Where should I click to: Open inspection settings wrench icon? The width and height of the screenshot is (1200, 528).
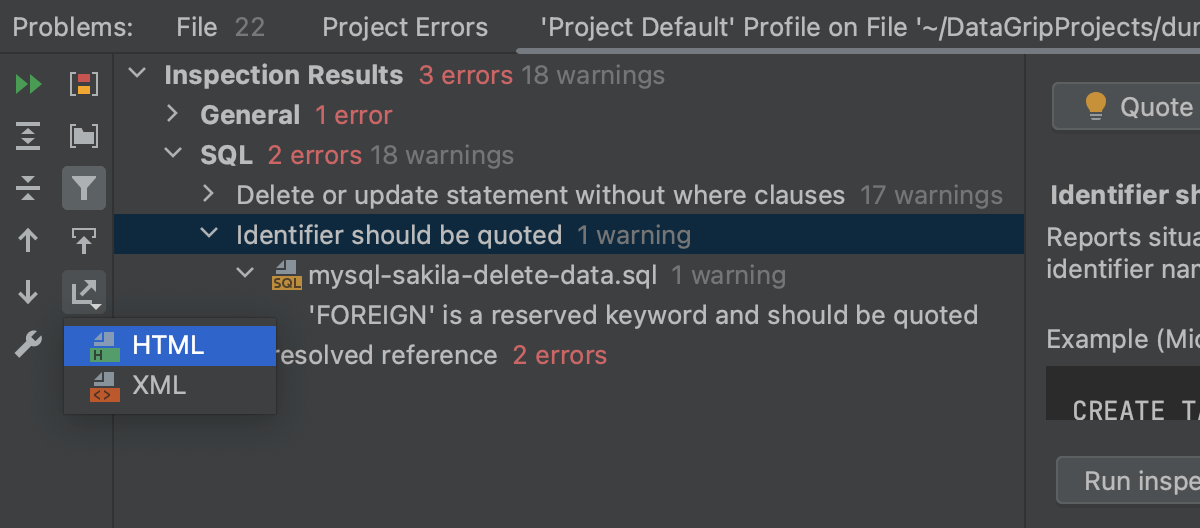click(29, 345)
